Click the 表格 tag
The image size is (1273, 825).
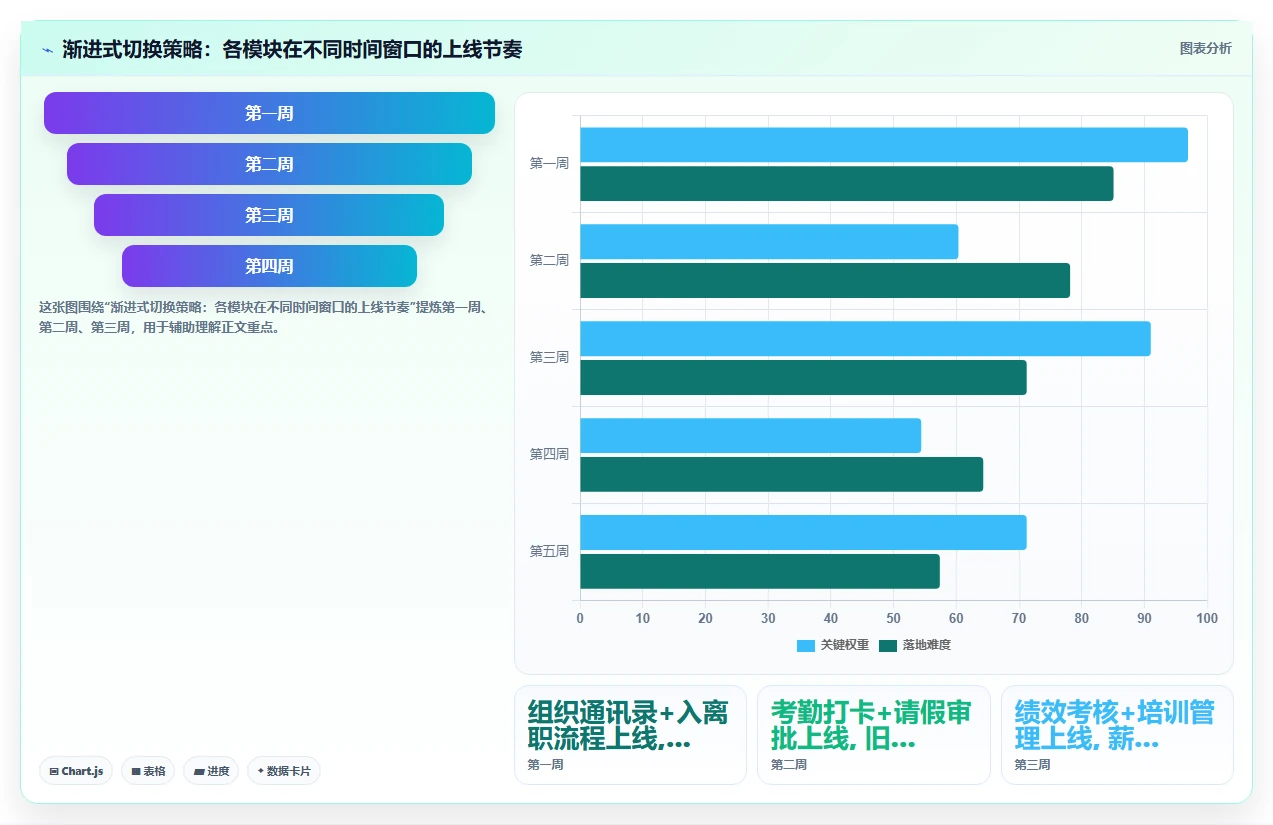148,771
